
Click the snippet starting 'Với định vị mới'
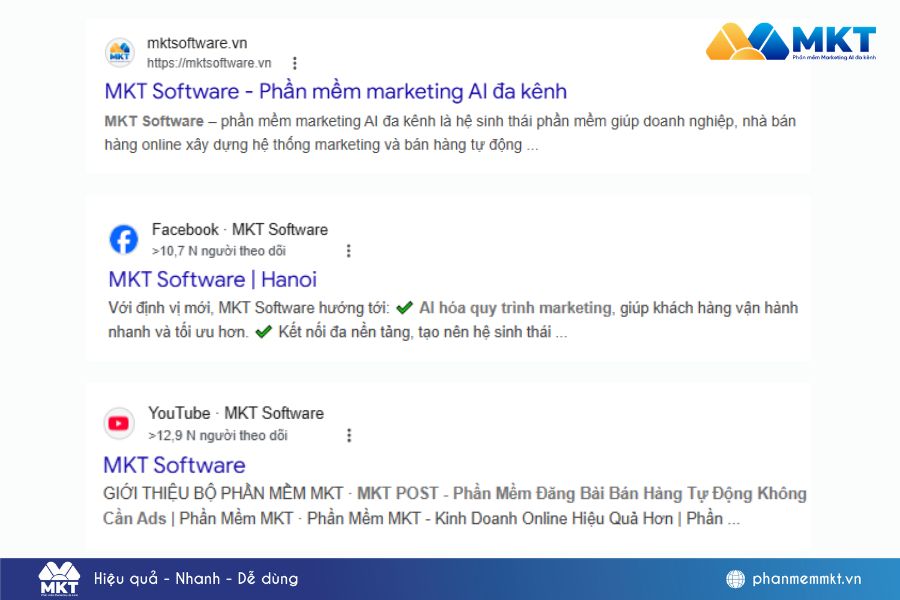click(x=453, y=320)
